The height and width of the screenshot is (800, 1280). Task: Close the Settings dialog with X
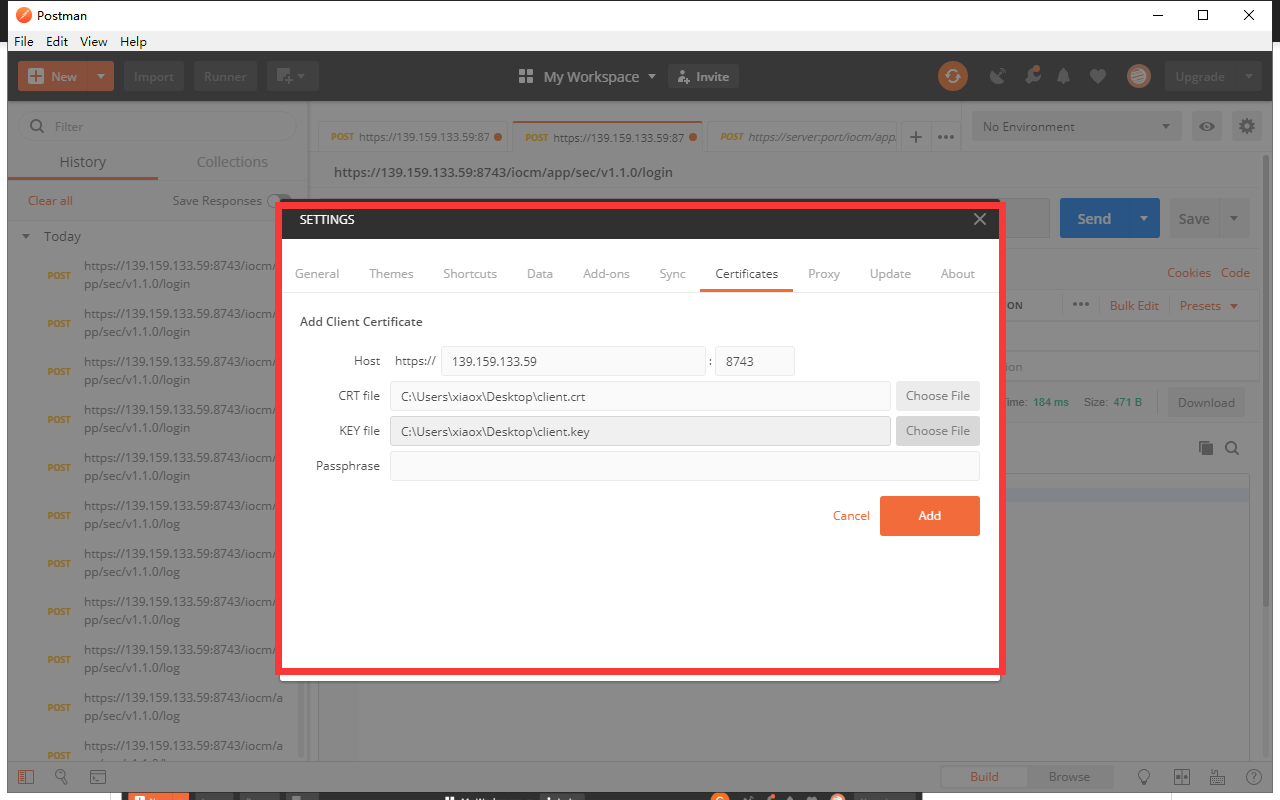tap(980, 220)
